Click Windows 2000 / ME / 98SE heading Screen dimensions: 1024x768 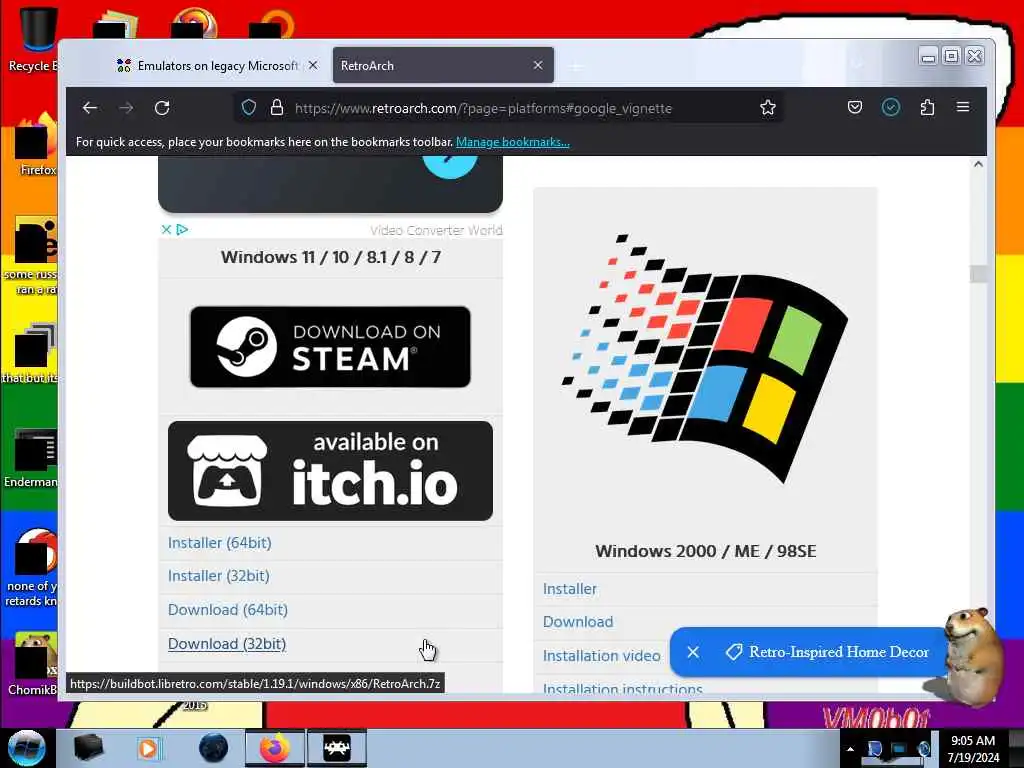click(705, 551)
